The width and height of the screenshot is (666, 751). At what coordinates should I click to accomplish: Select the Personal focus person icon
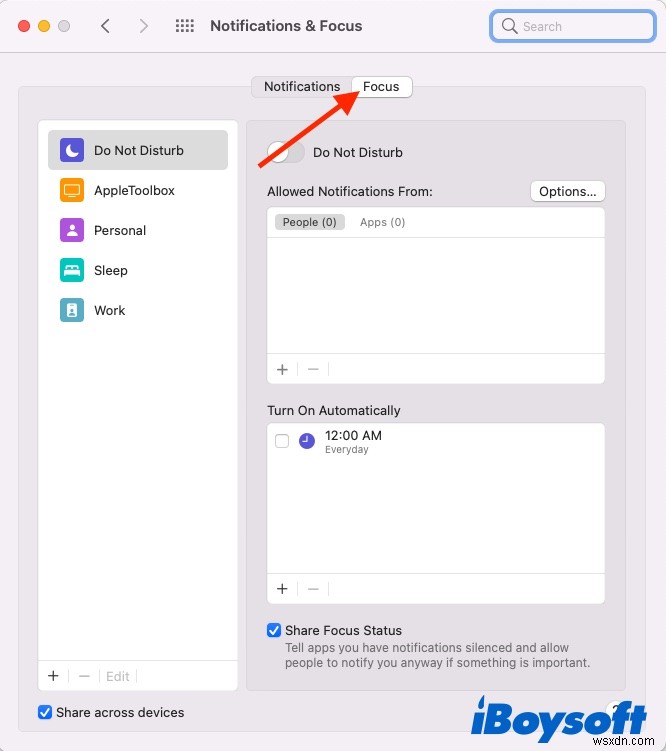(72, 230)
